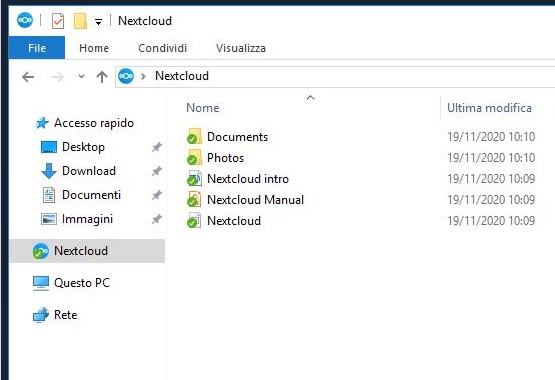Go up one level with the up arrow

coord(102,76)
